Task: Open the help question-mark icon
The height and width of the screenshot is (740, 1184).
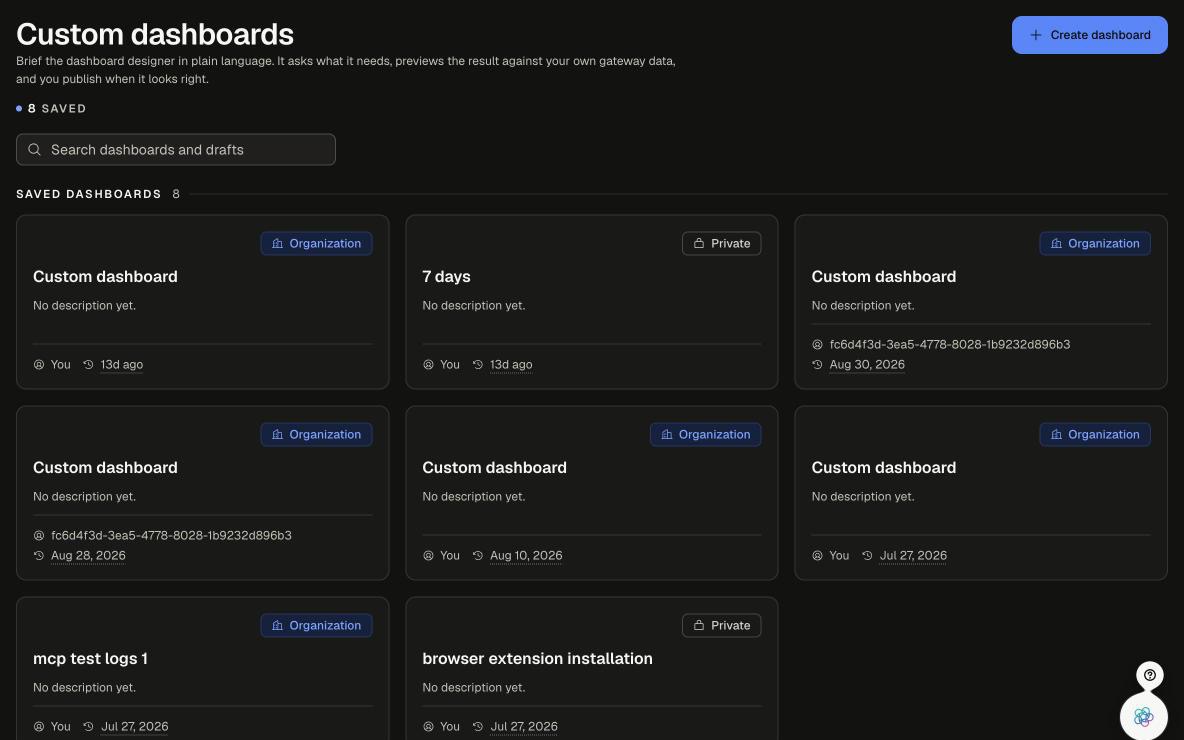Action: [x=1149, y=675]
